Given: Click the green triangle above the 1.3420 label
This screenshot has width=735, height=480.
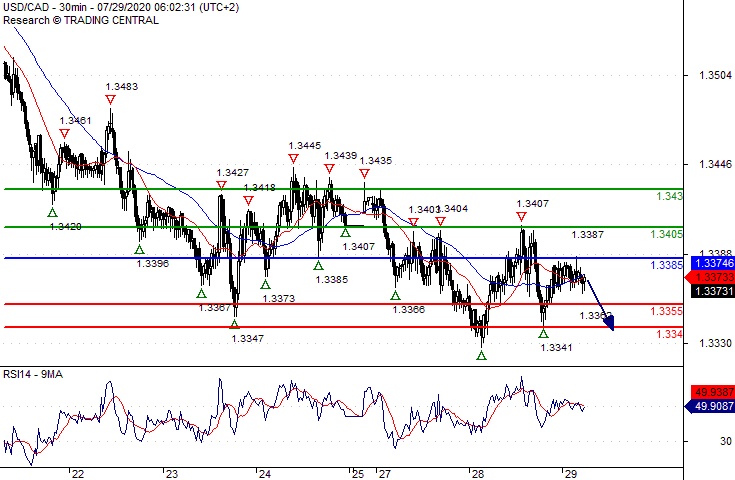Looking at the screenshot, I should pos(52,212).
